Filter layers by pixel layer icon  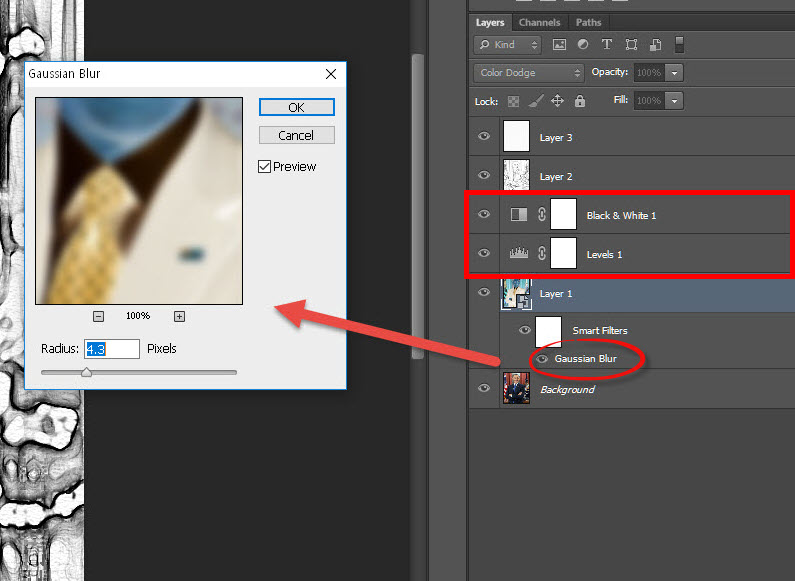[559, 45]
